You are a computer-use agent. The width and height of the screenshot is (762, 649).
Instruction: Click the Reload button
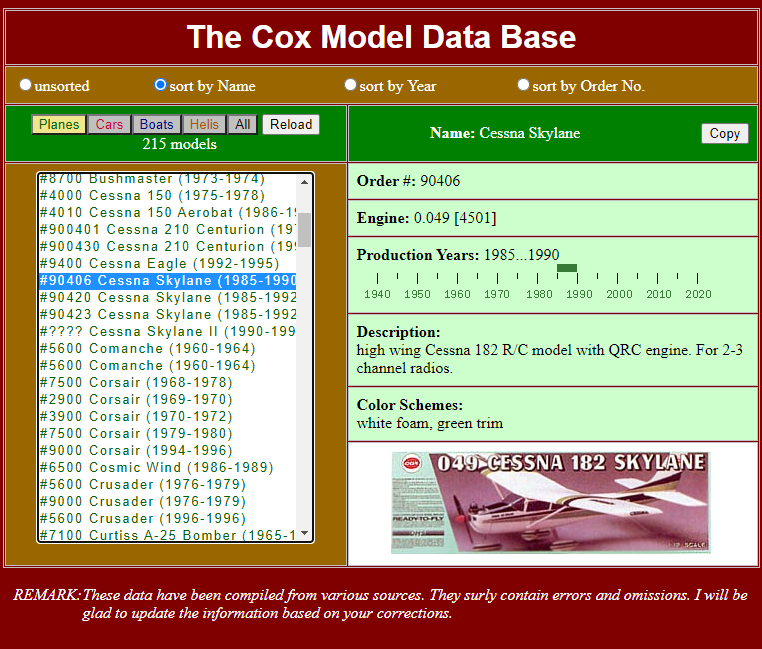[291, 124]
